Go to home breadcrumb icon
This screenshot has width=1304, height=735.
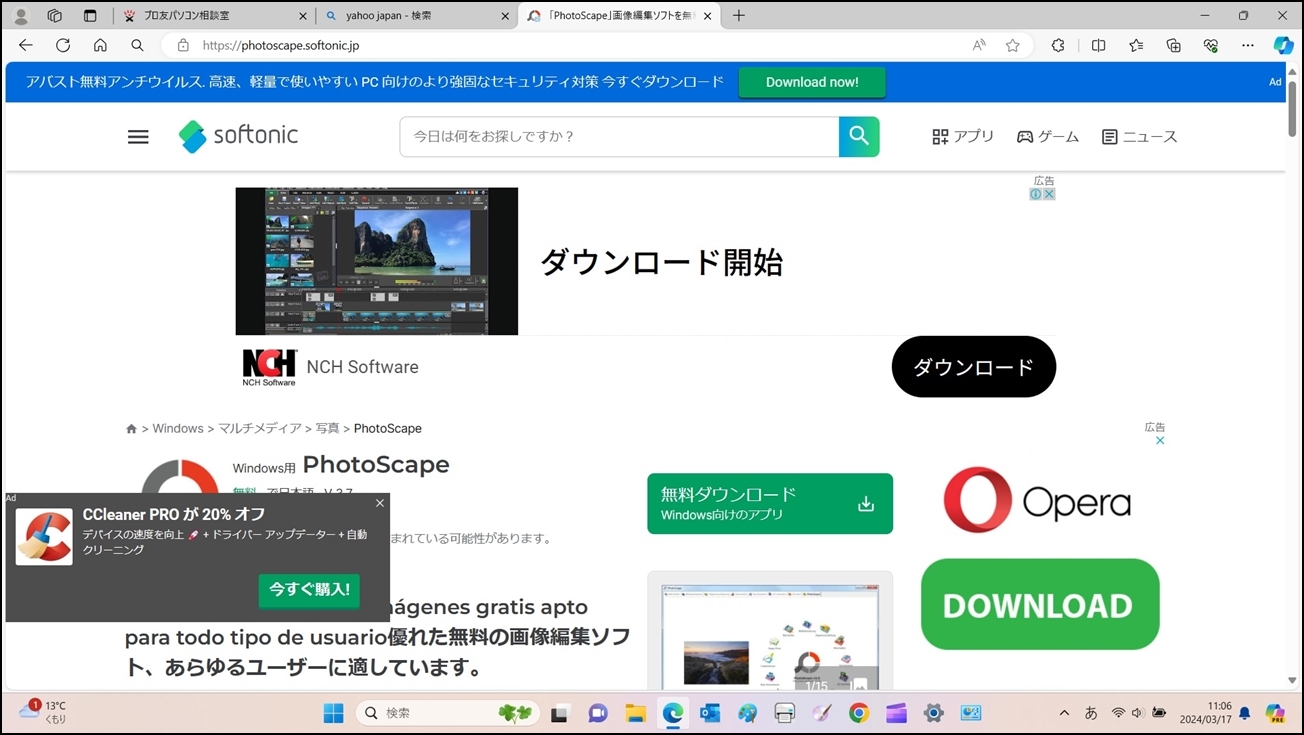coord(131,429)
